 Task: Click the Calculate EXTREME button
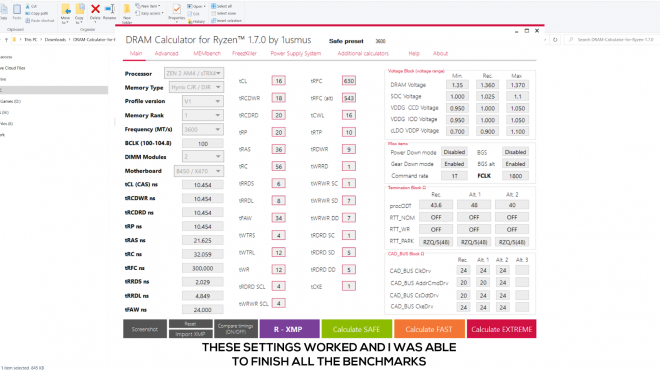501,329
